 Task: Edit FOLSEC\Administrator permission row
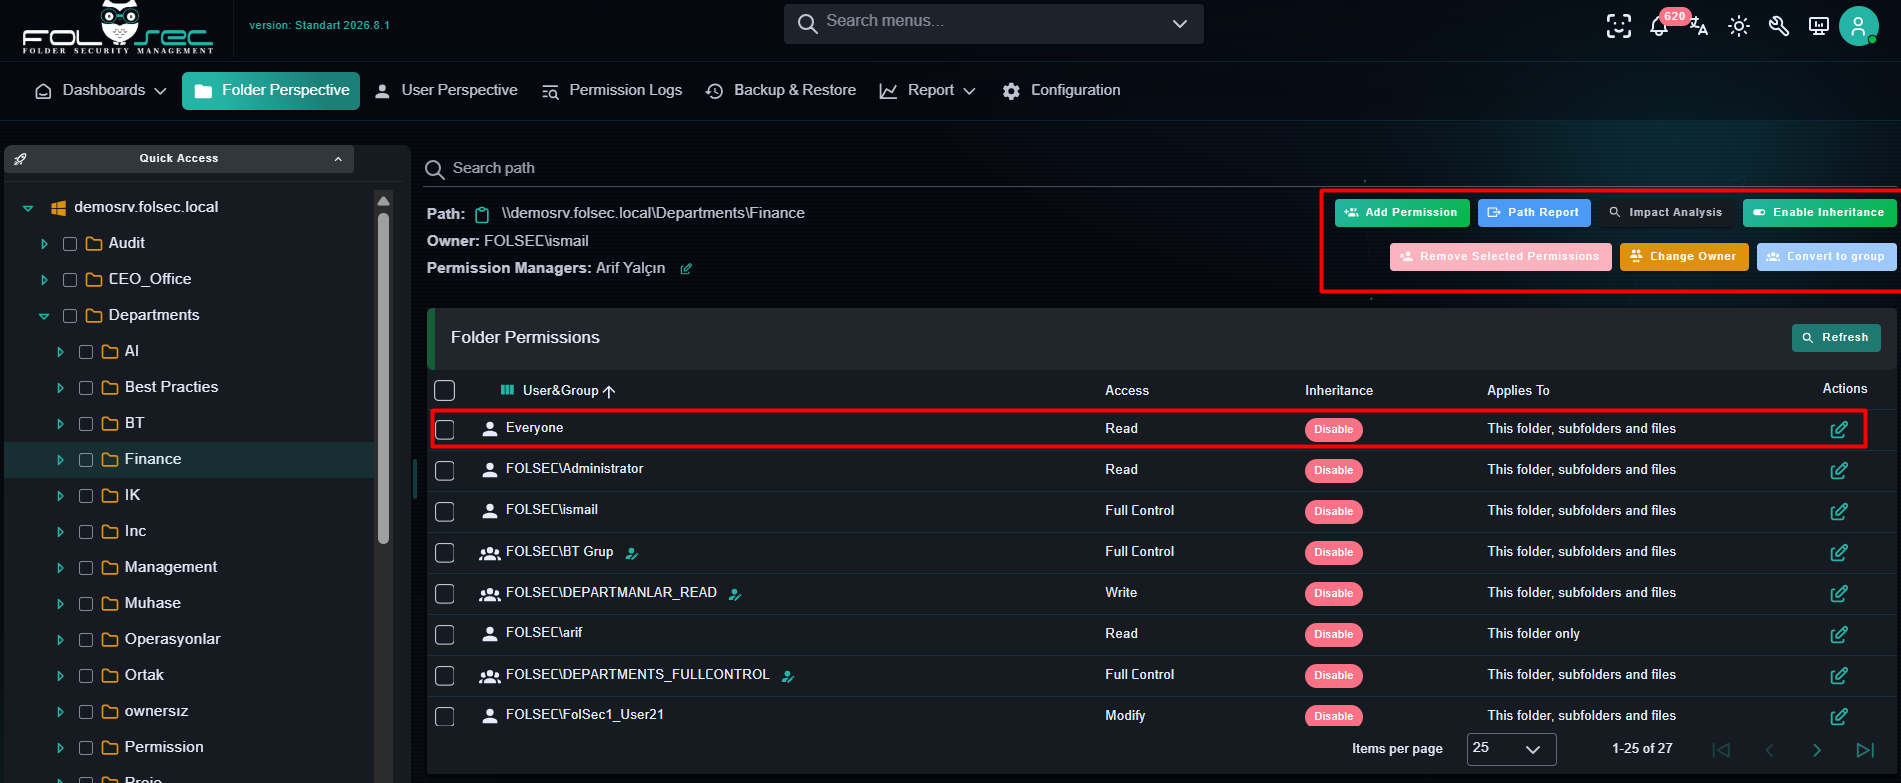tap(1838, 470)
